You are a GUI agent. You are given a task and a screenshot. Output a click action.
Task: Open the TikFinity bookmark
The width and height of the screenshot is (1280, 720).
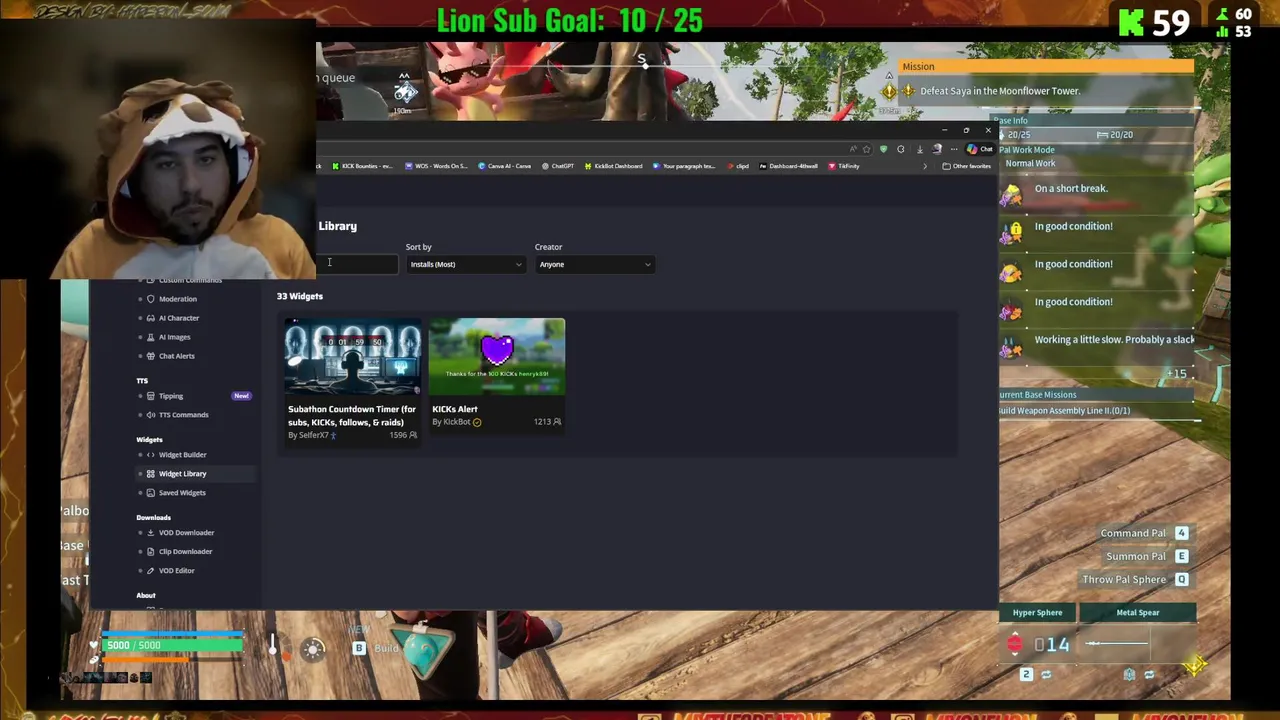point(843,166)
